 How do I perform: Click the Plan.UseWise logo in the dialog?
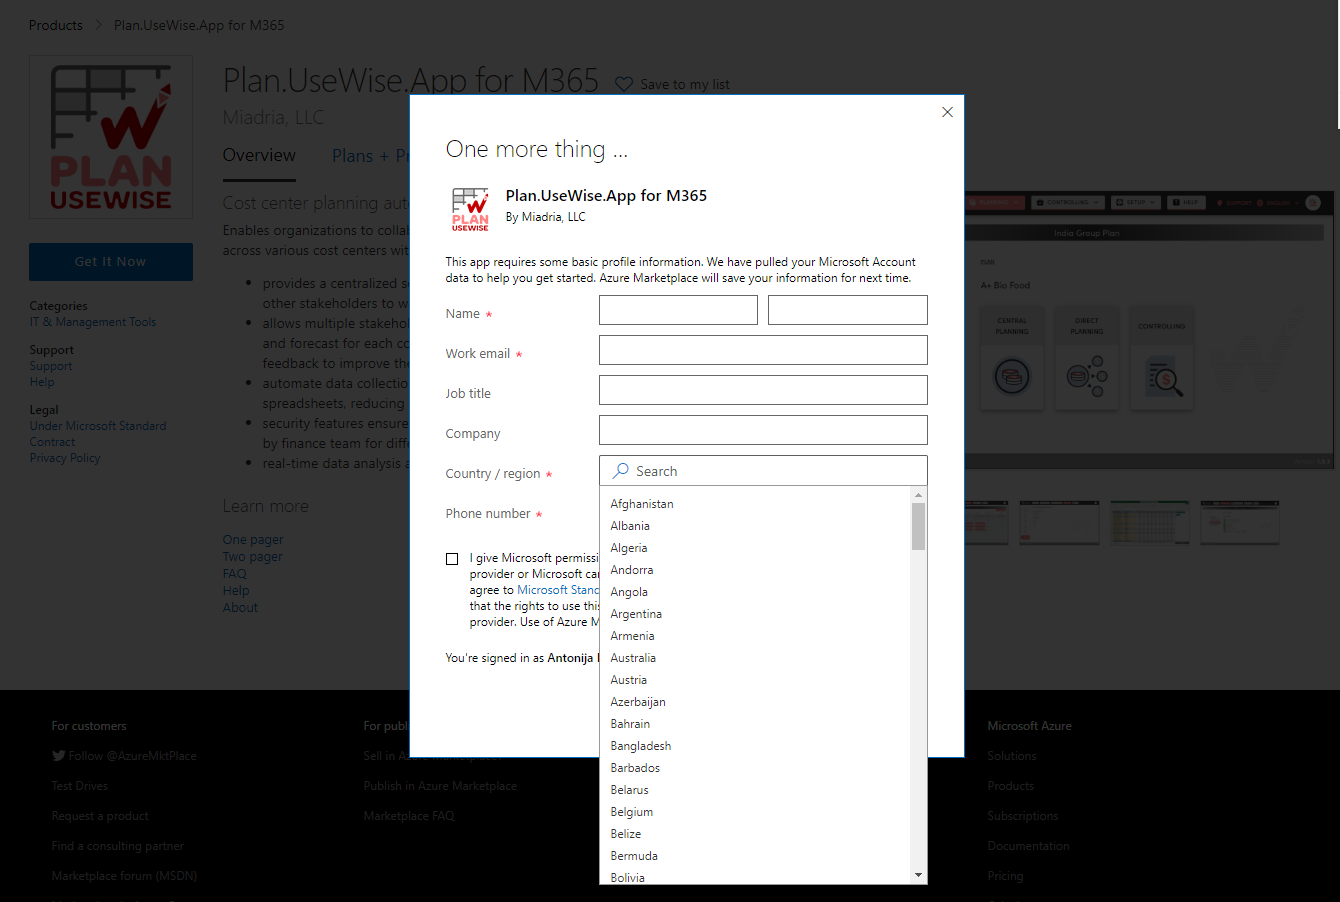(x=470, y=209)
